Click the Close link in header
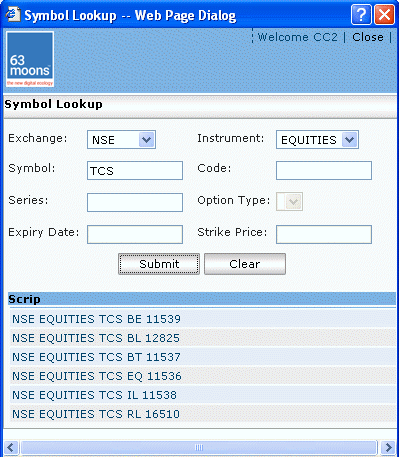Image resolution: width=399 pixels, height=457 pixels. [x=368, y=37]
